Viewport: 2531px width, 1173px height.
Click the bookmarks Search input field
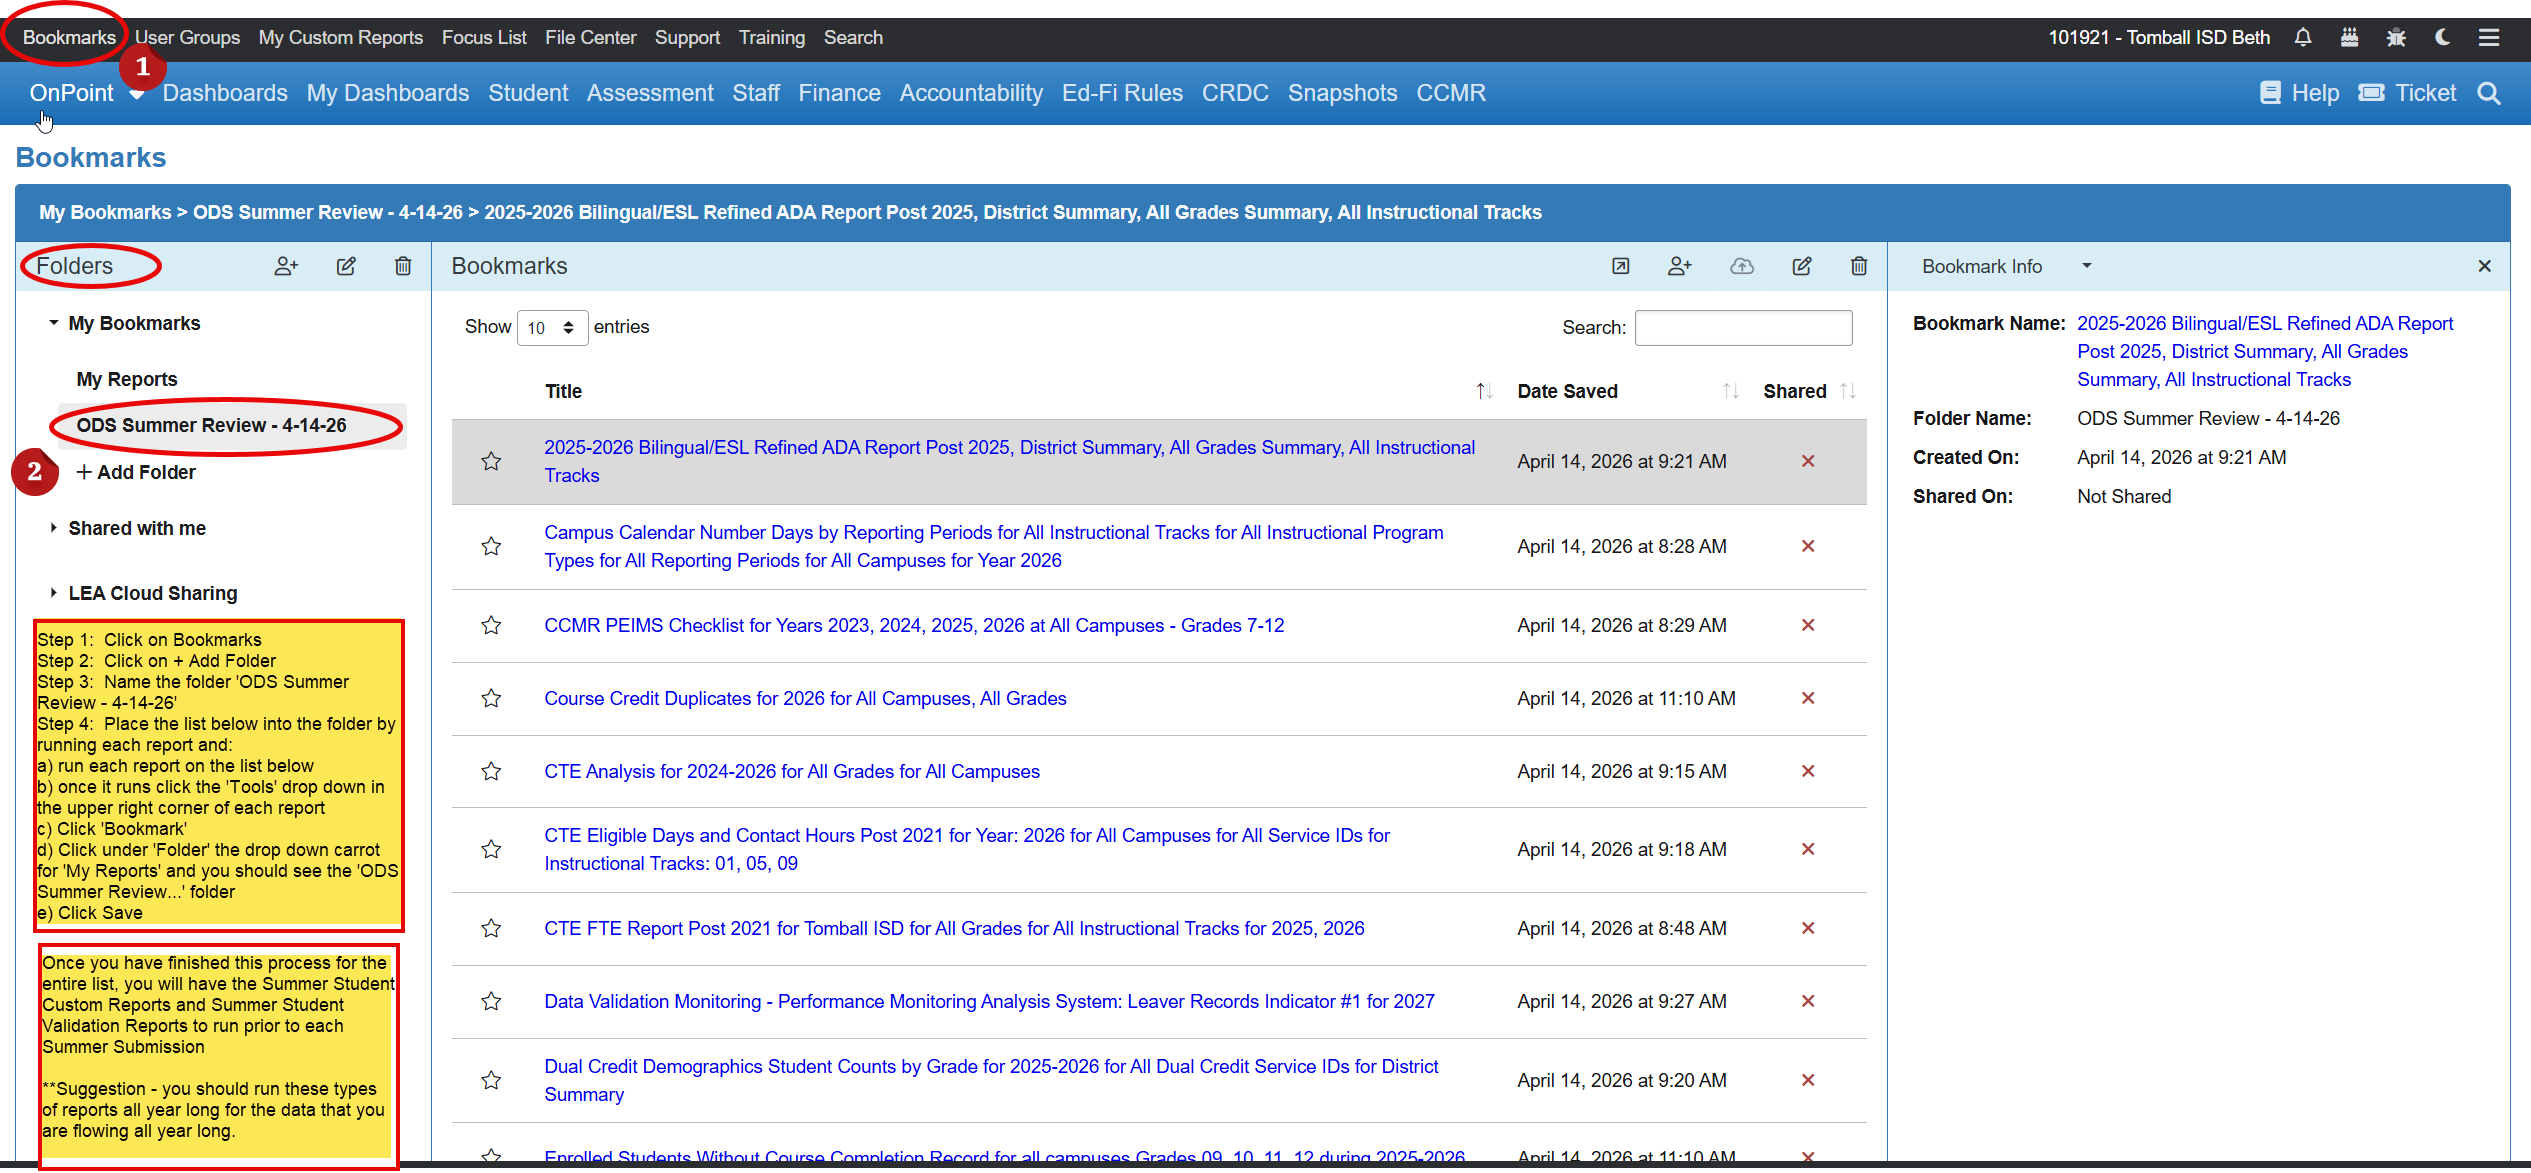click(x=1743, y=328)
